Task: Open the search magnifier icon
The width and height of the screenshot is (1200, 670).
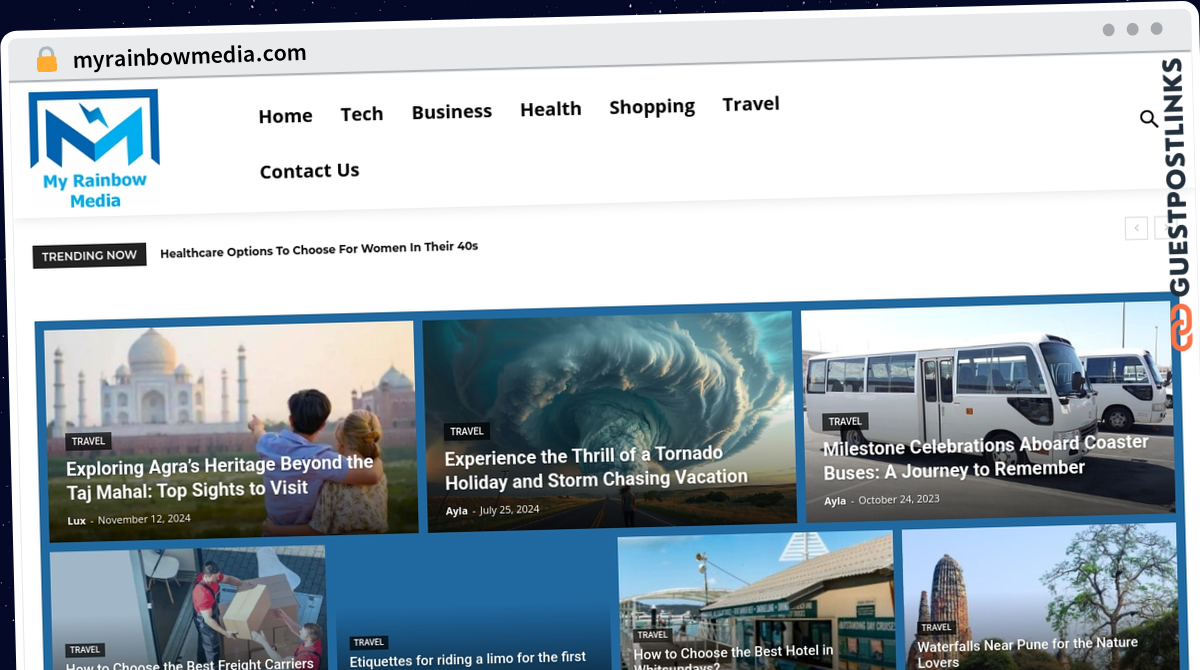Action: click(1149, 119)
